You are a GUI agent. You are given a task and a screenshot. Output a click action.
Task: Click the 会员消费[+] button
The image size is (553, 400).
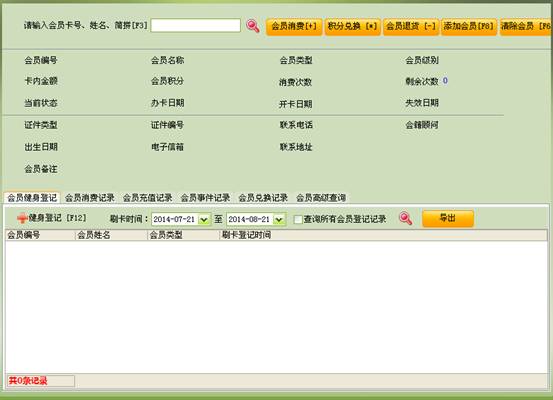click(x=294, y=27)
